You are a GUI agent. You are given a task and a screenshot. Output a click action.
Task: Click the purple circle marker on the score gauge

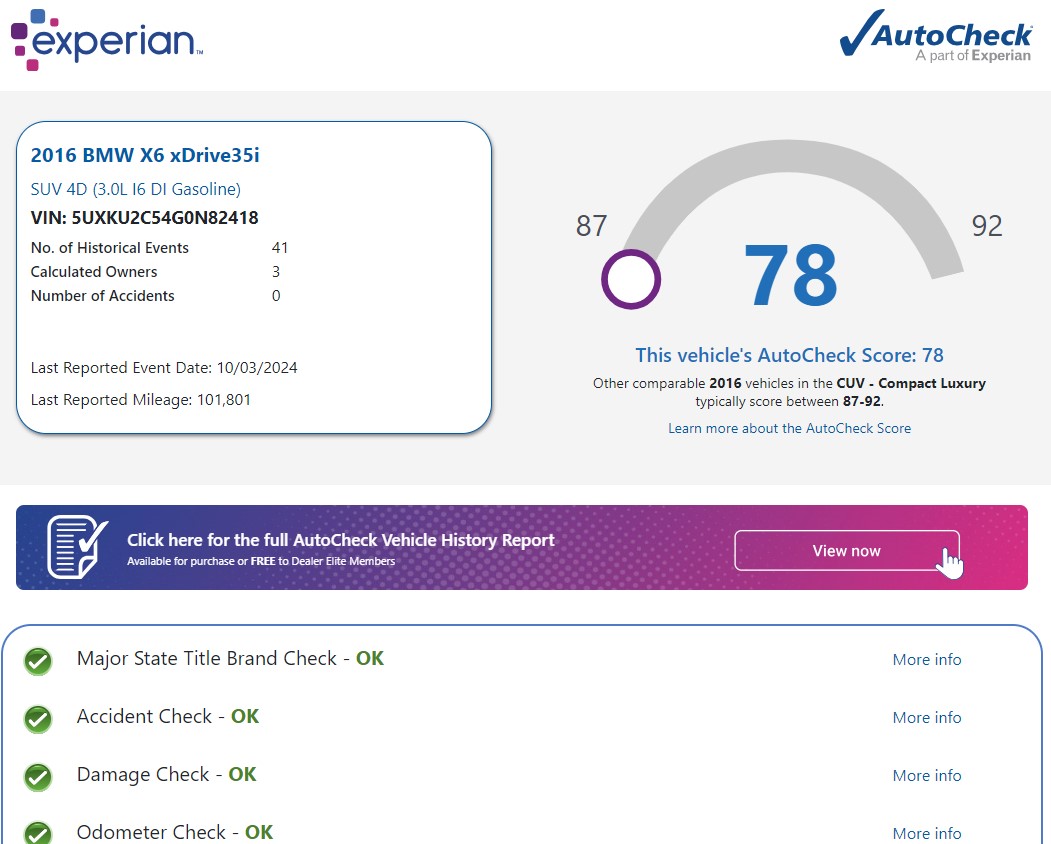(631, 279)
